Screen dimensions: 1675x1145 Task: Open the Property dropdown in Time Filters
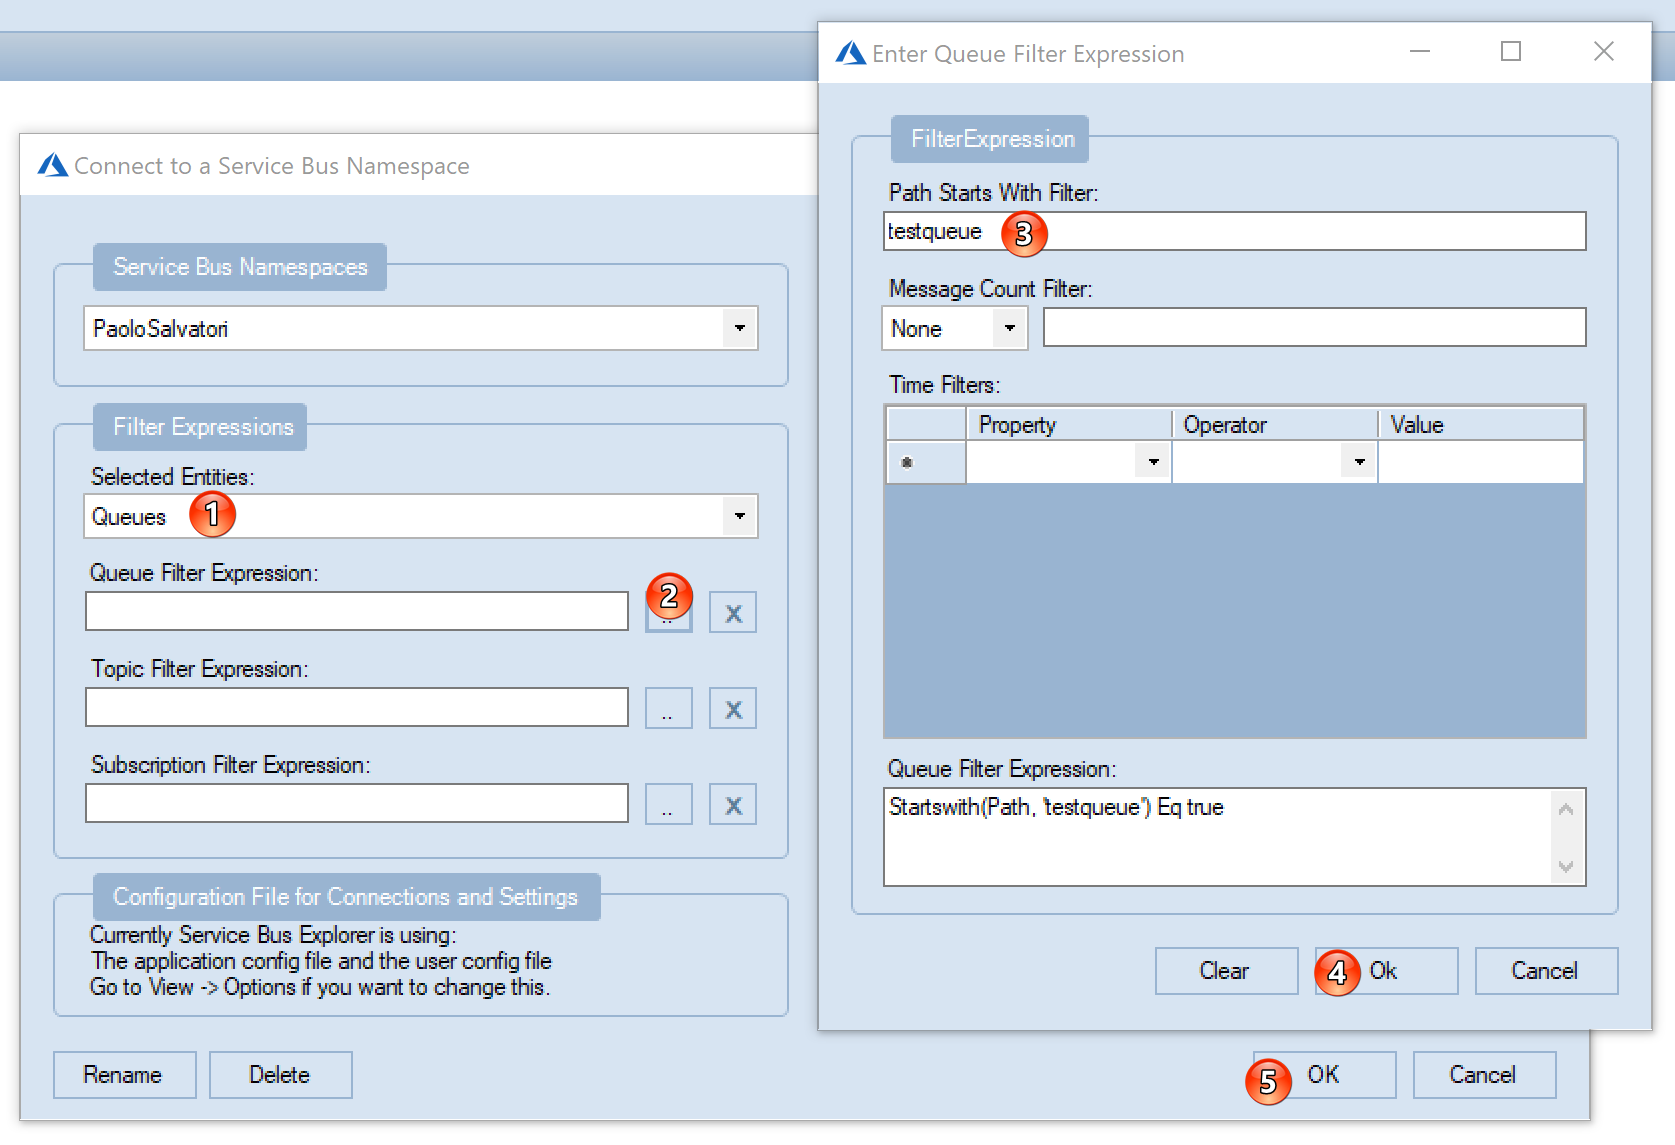[1152, 461]
